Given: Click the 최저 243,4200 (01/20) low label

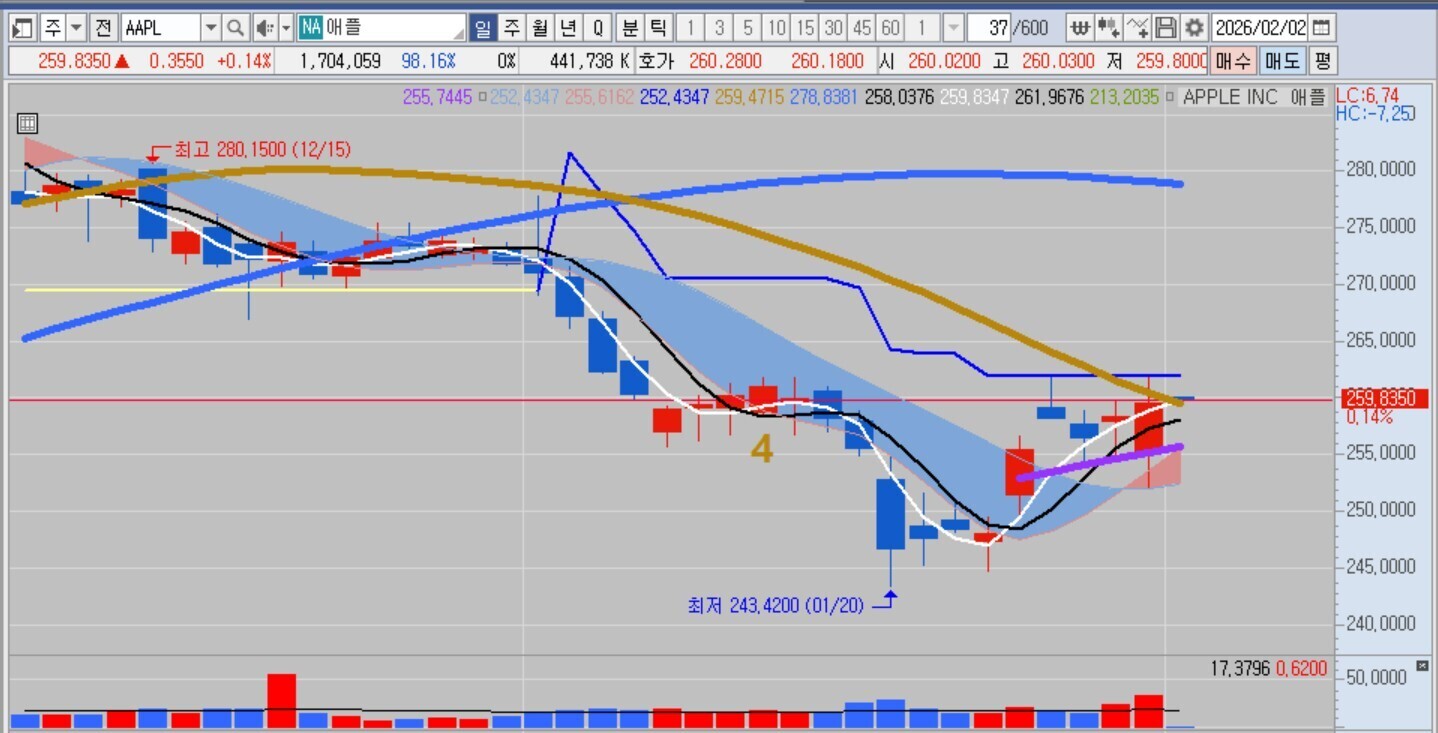Looking at the screenshot, I should pos(775,605).
